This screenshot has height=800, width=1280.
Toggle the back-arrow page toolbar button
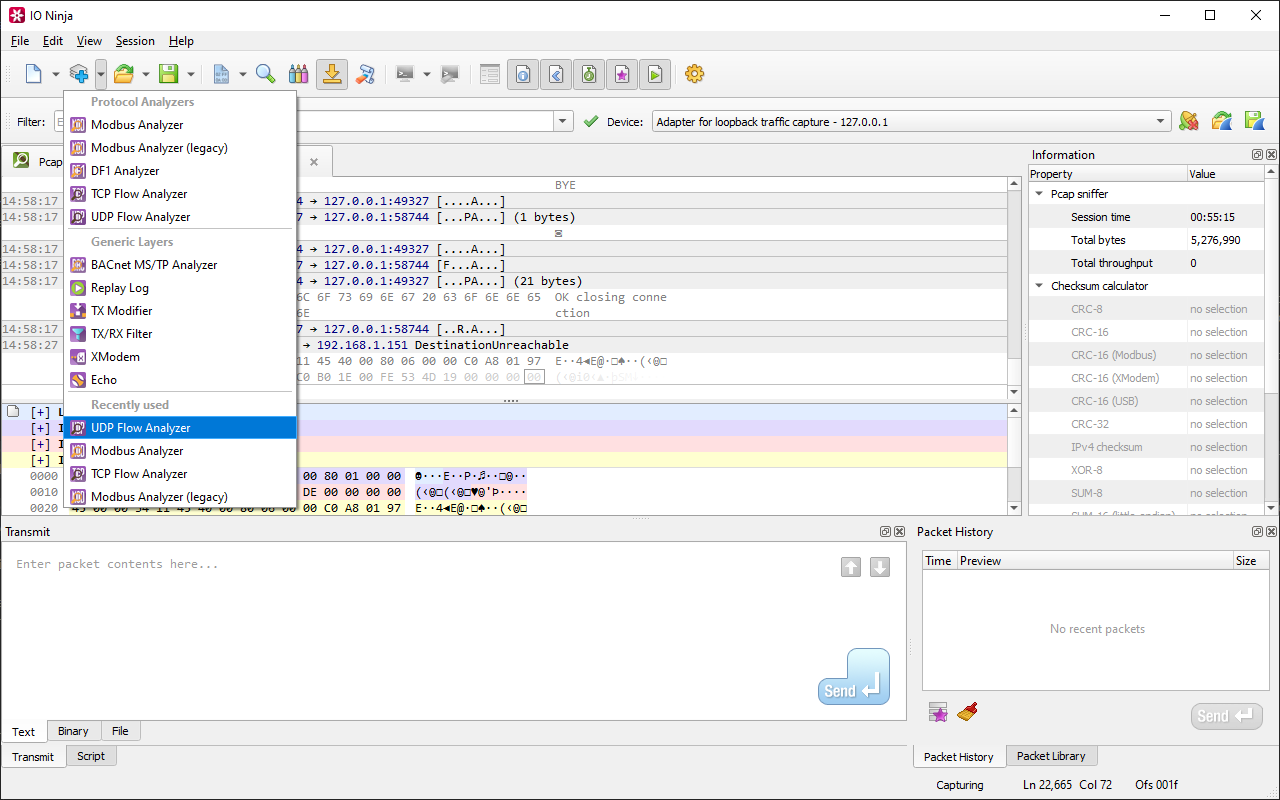click(x=556, y=74)
